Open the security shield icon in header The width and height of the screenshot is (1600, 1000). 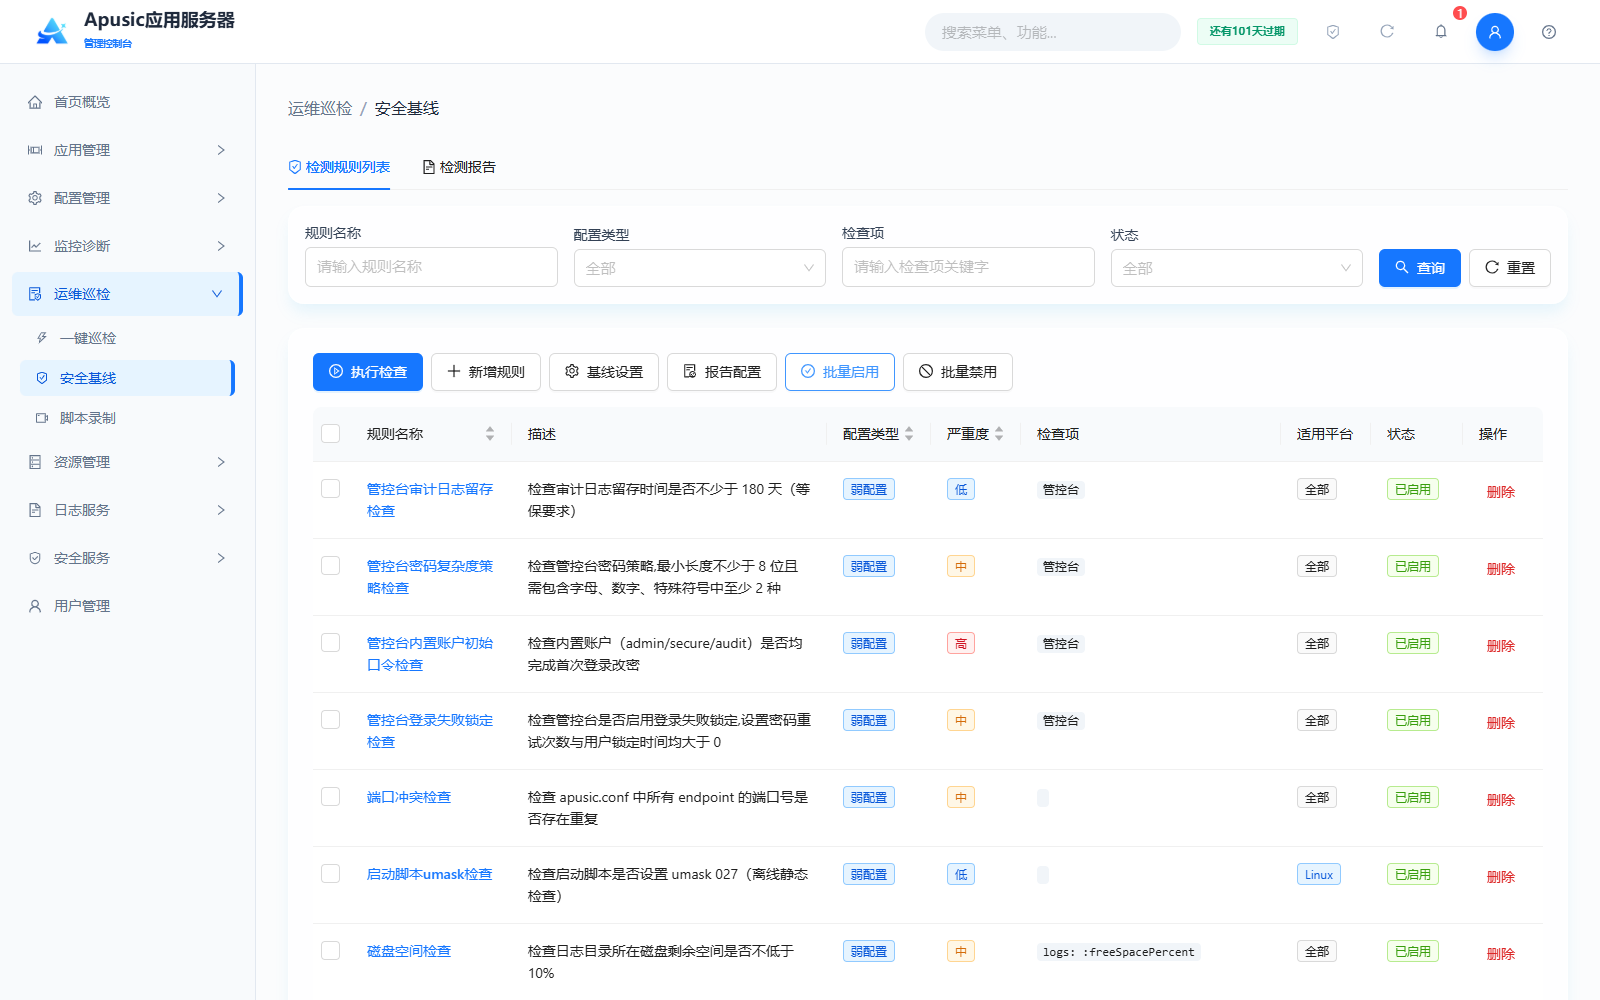point(1333,32)
